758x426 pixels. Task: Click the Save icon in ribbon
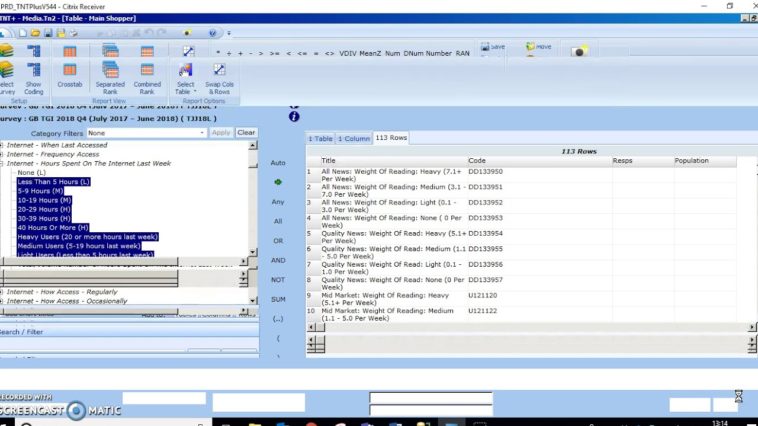click(x=494, y=47)
